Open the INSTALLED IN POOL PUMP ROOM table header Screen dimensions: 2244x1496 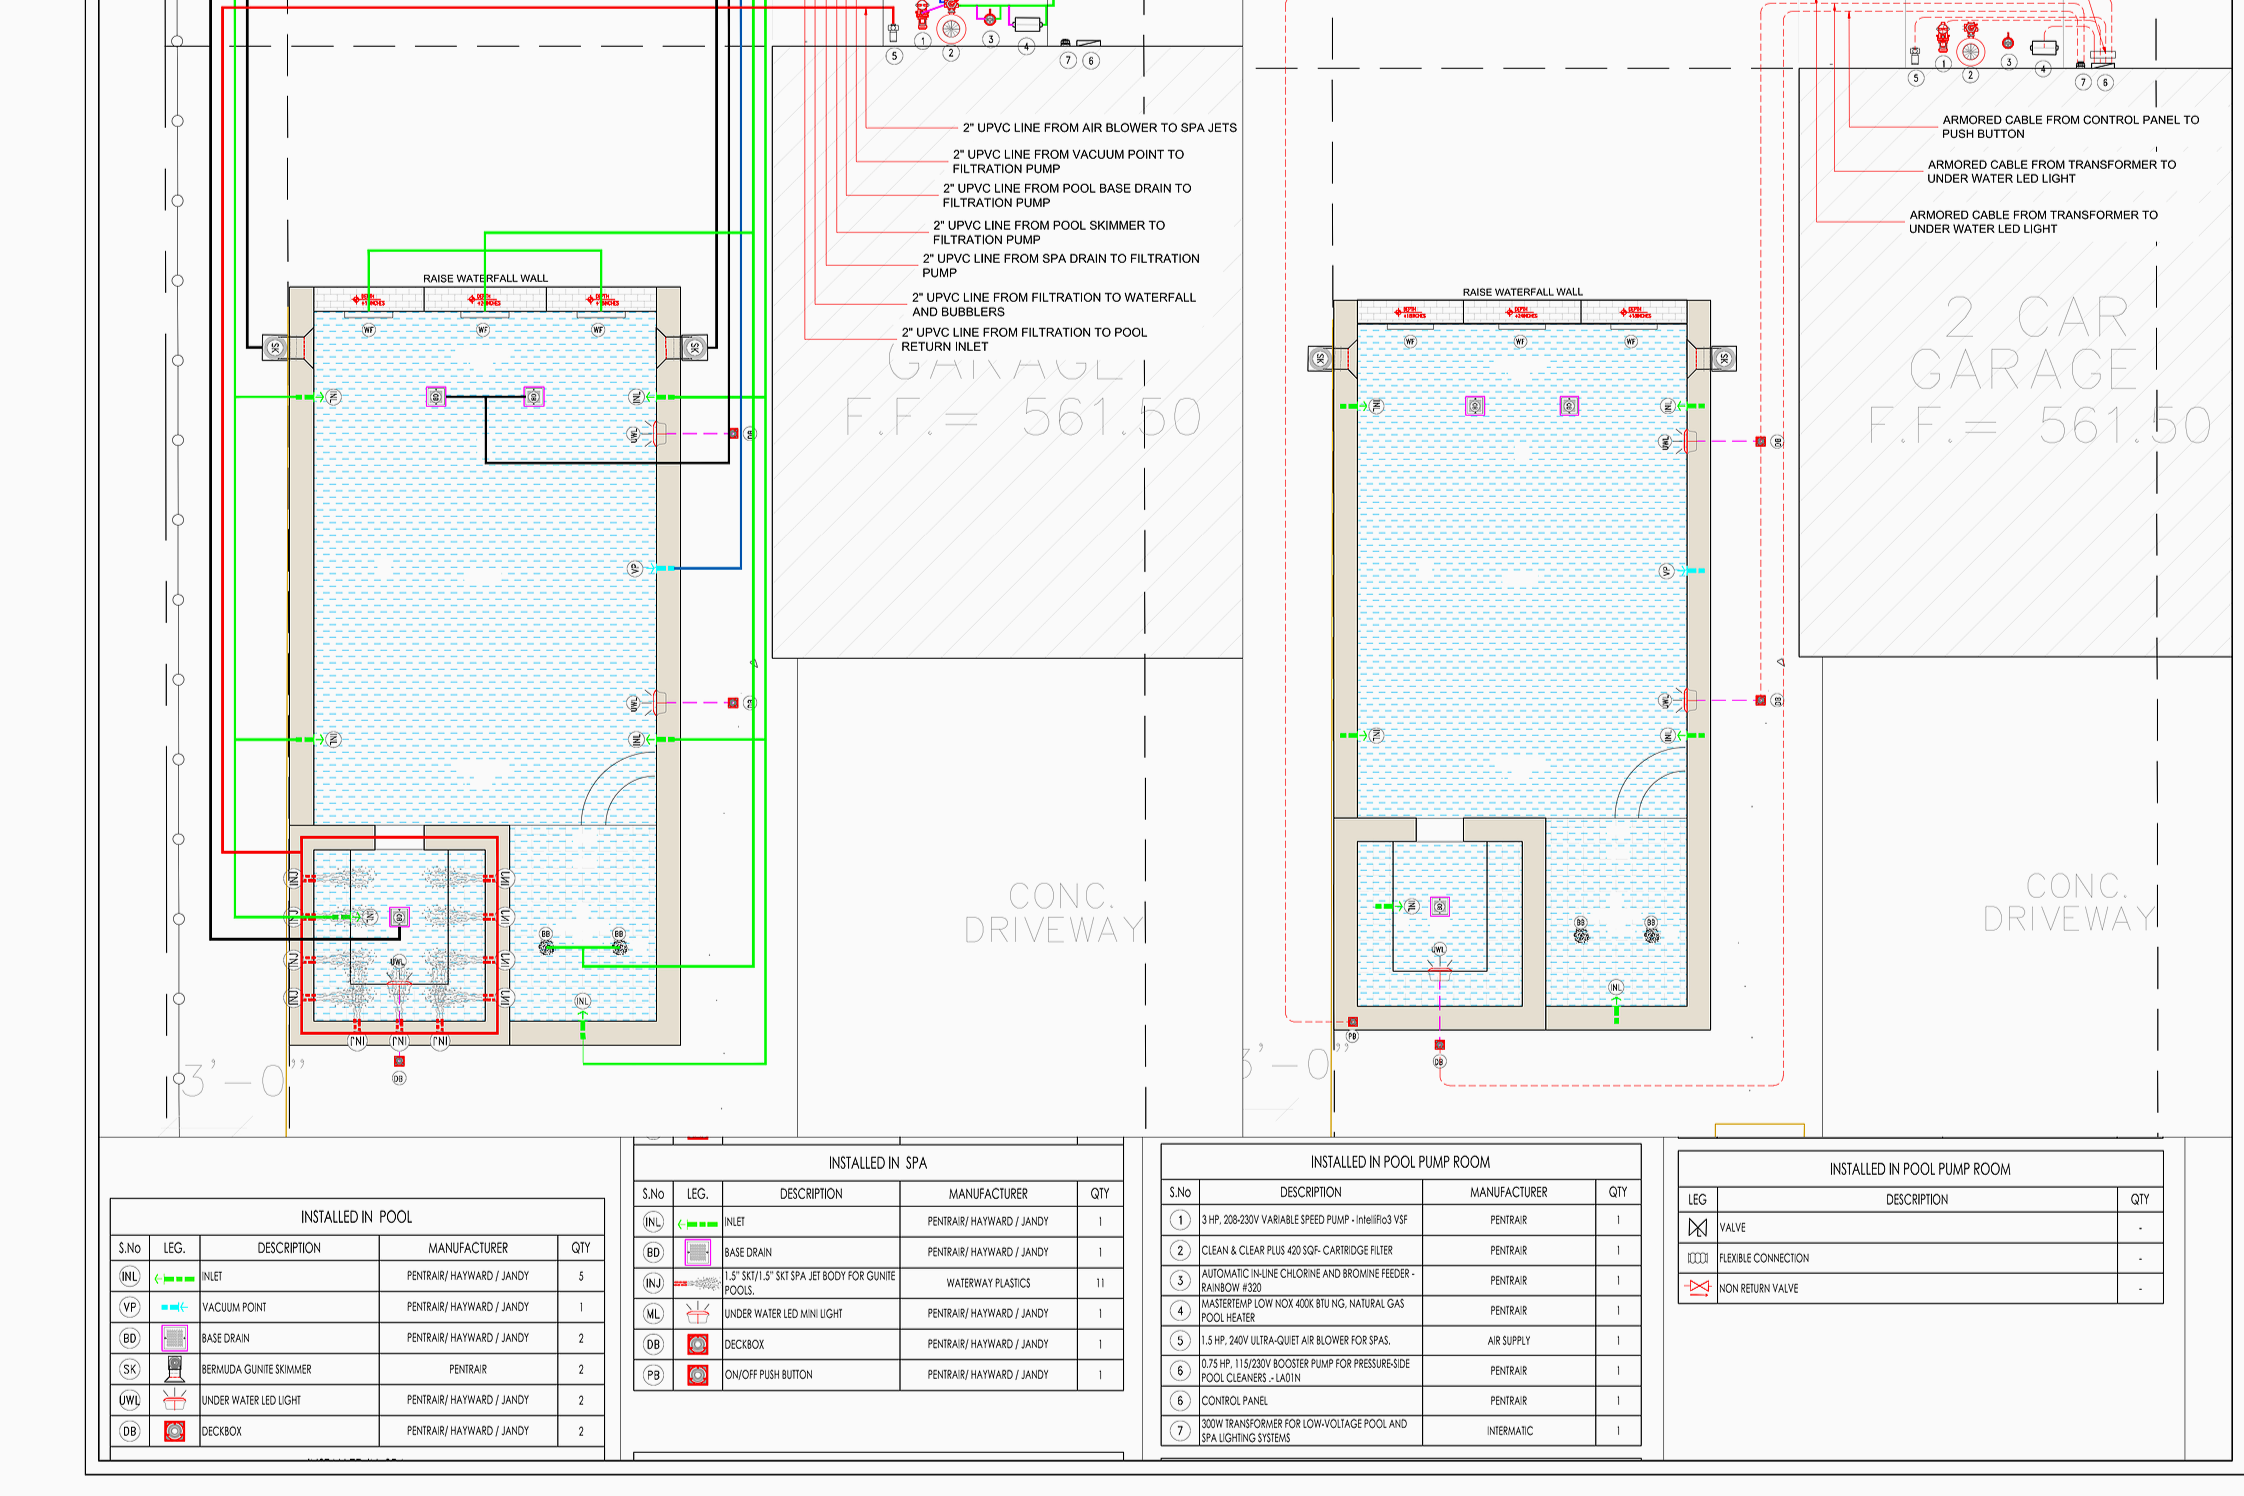click(x=1399, y=1162)
